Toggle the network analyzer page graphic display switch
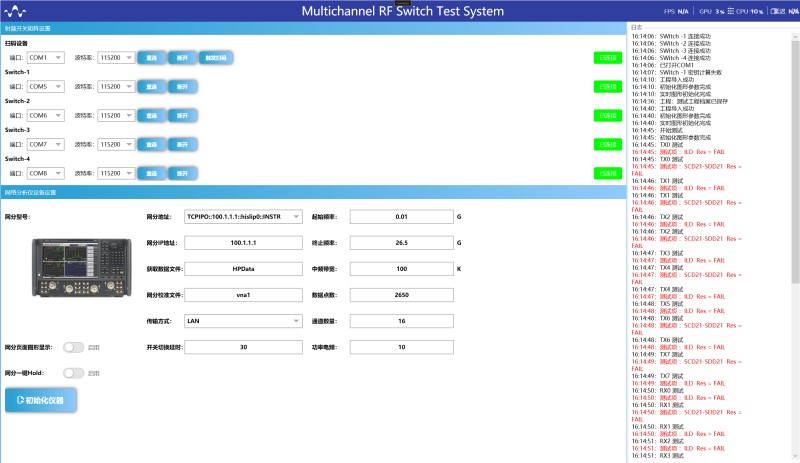 74,347
